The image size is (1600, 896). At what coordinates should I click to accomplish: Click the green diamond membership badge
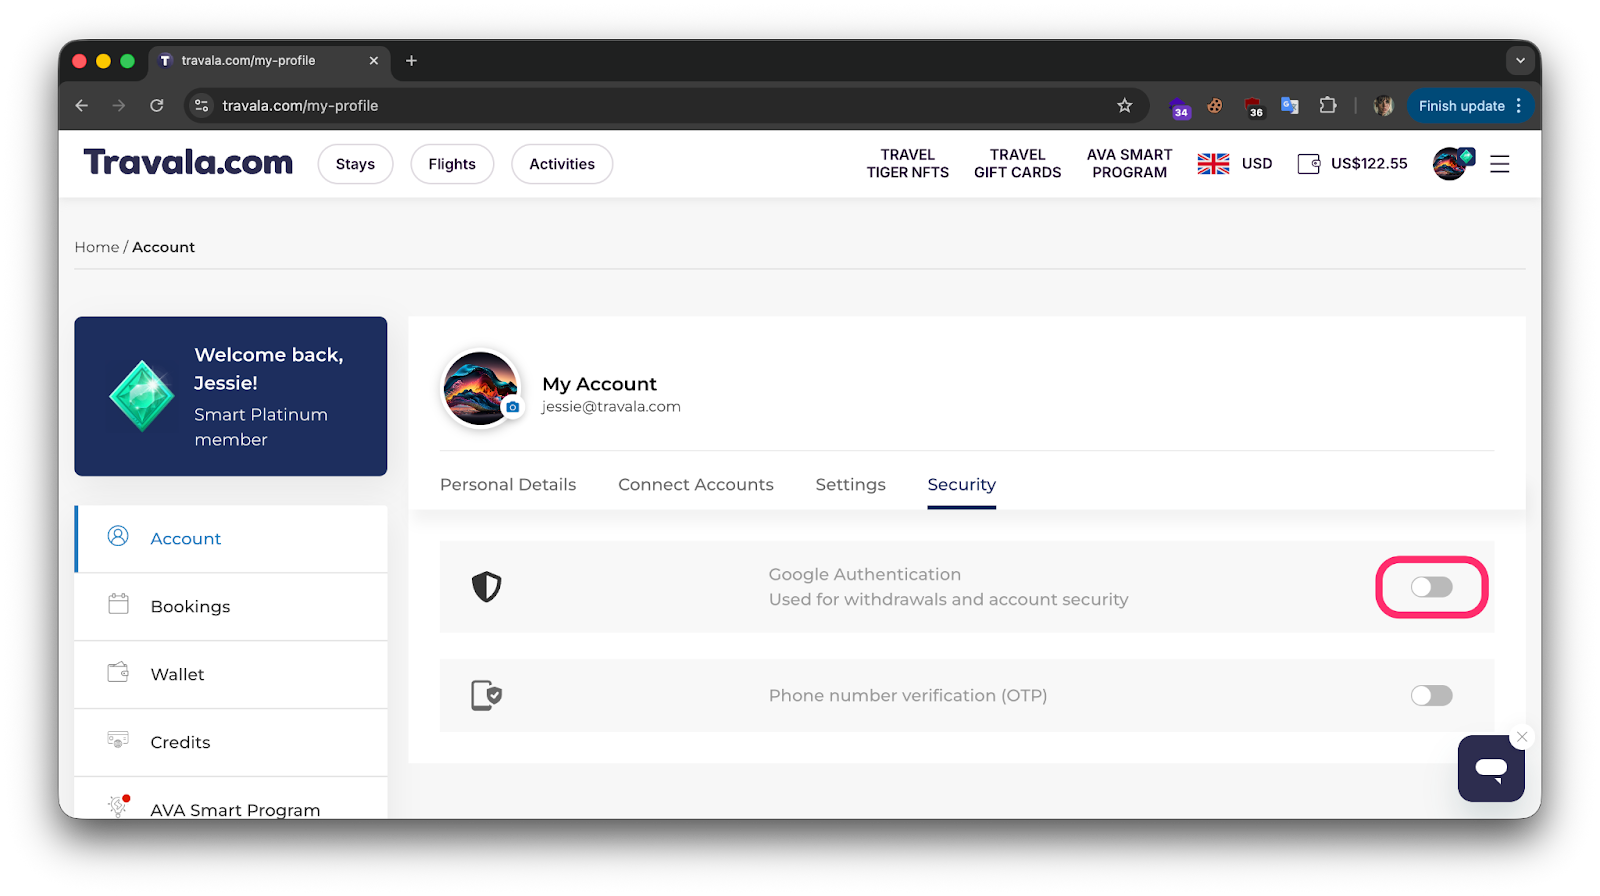point(142,396)
